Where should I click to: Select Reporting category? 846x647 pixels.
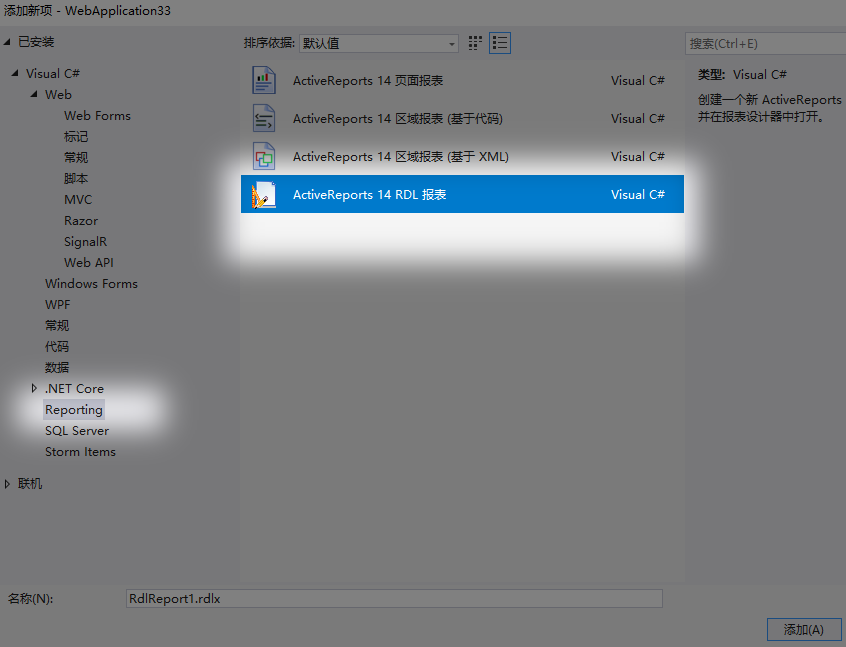tap(74, 410)
